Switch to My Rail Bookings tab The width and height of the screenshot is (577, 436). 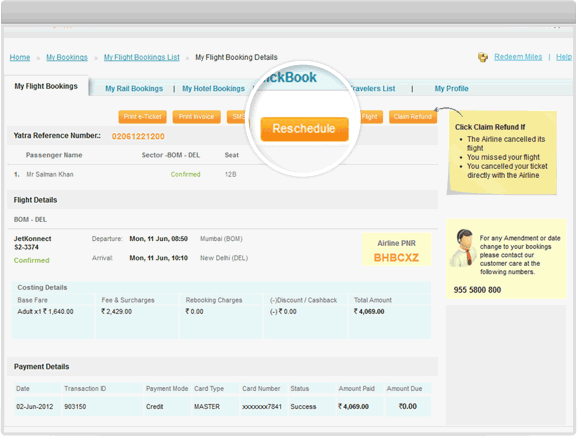tap(134, 89)
